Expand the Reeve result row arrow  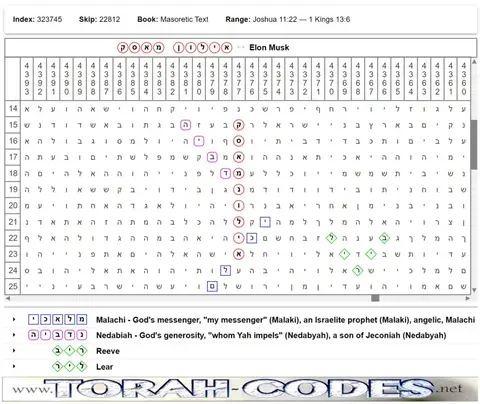[14, 350]
